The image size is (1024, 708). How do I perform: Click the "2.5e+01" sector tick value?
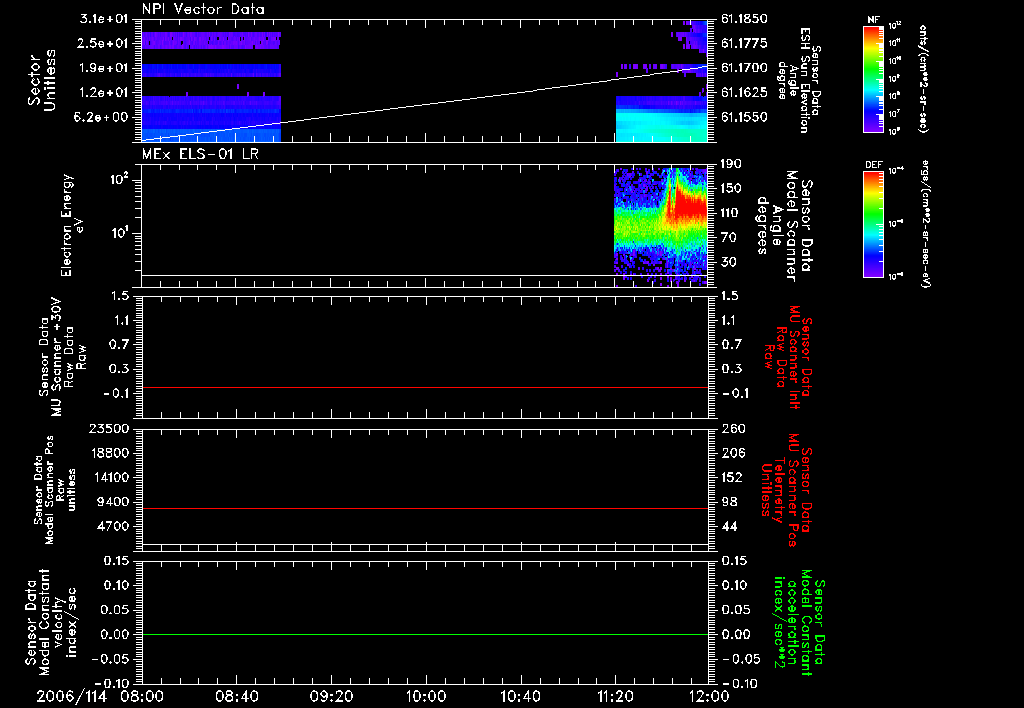tap(103, 43)
